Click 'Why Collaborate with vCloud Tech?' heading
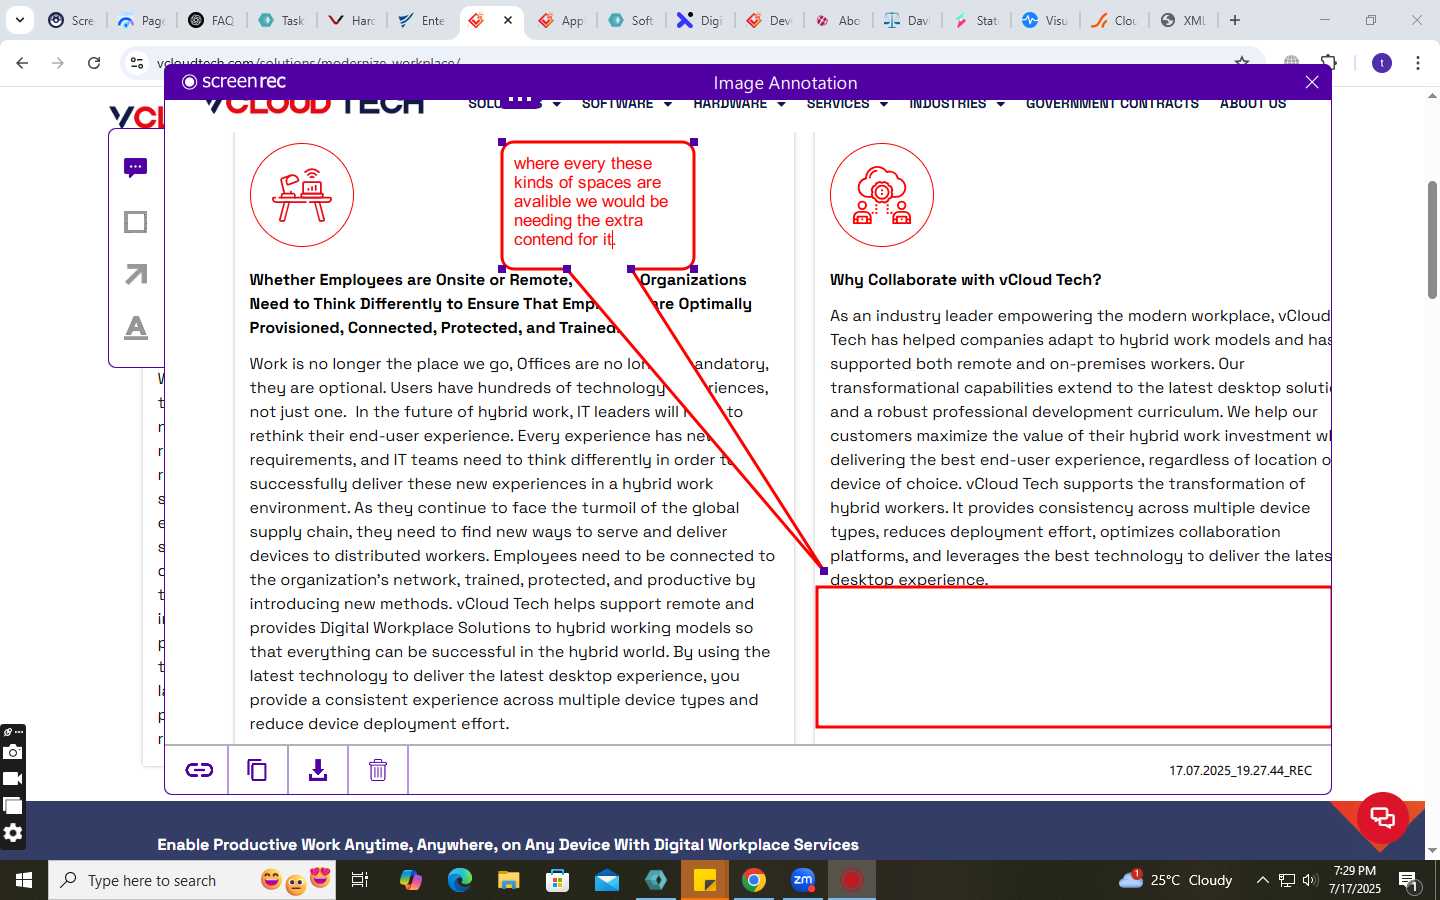This screenshot has height=900, width=1440. (x=965, y=280)
